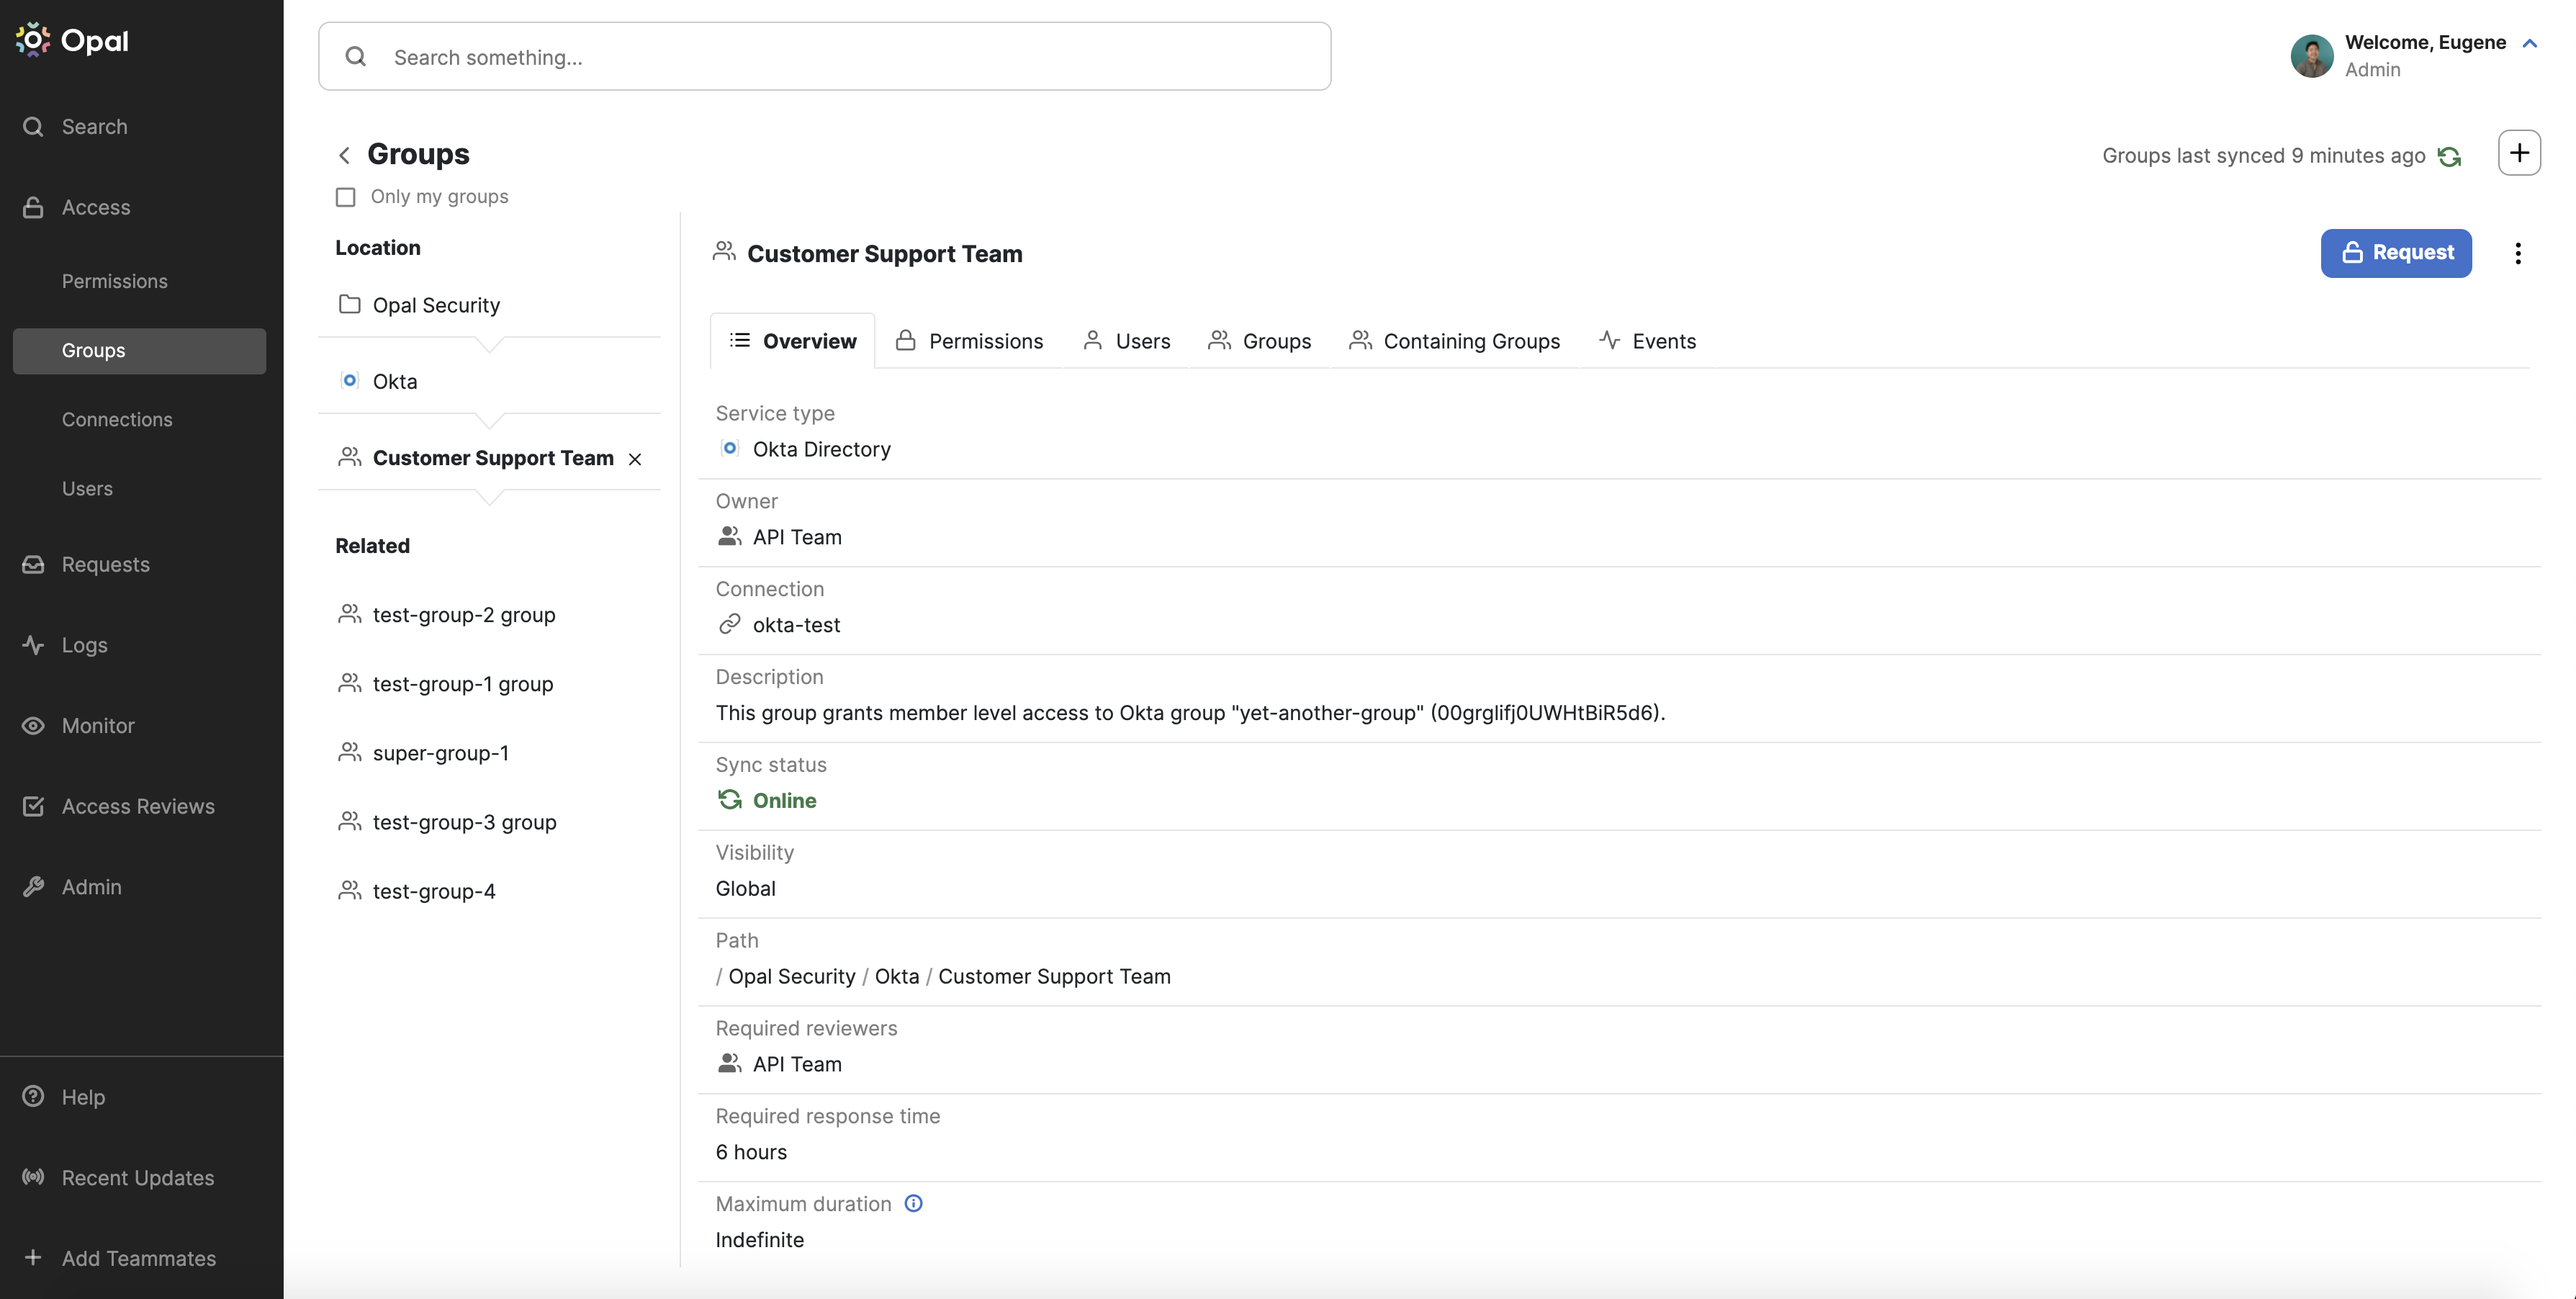2576x1299 pixels.
Task: Click the green groups sync refresh icon
Action: 2449,156
